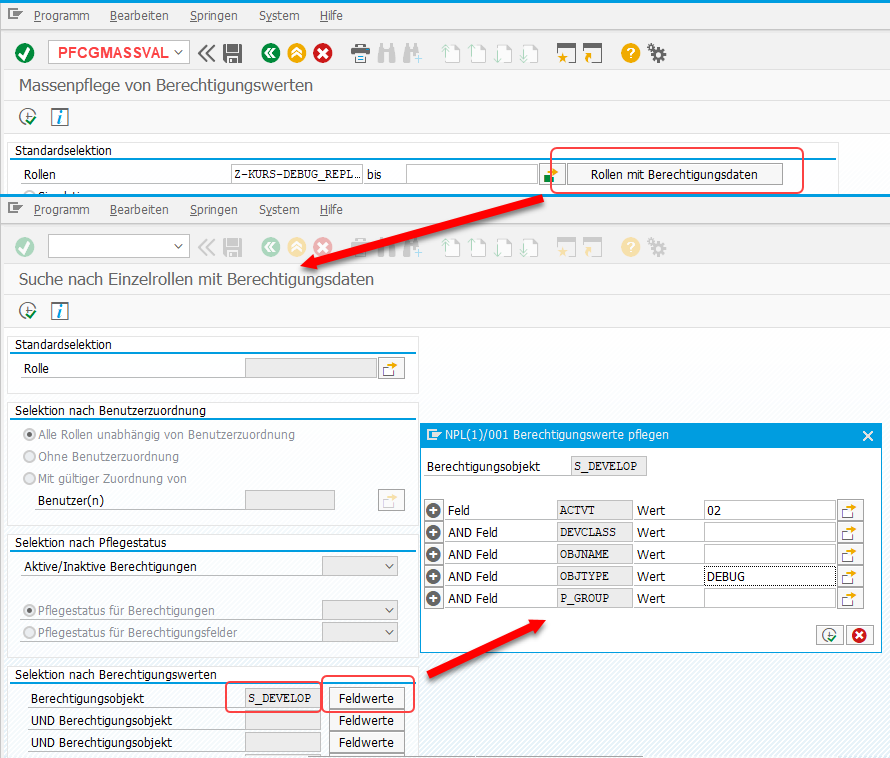
Task: Click the red cancel icon in top toolbar
Action: pyautogui.click(x=323, y=53)
